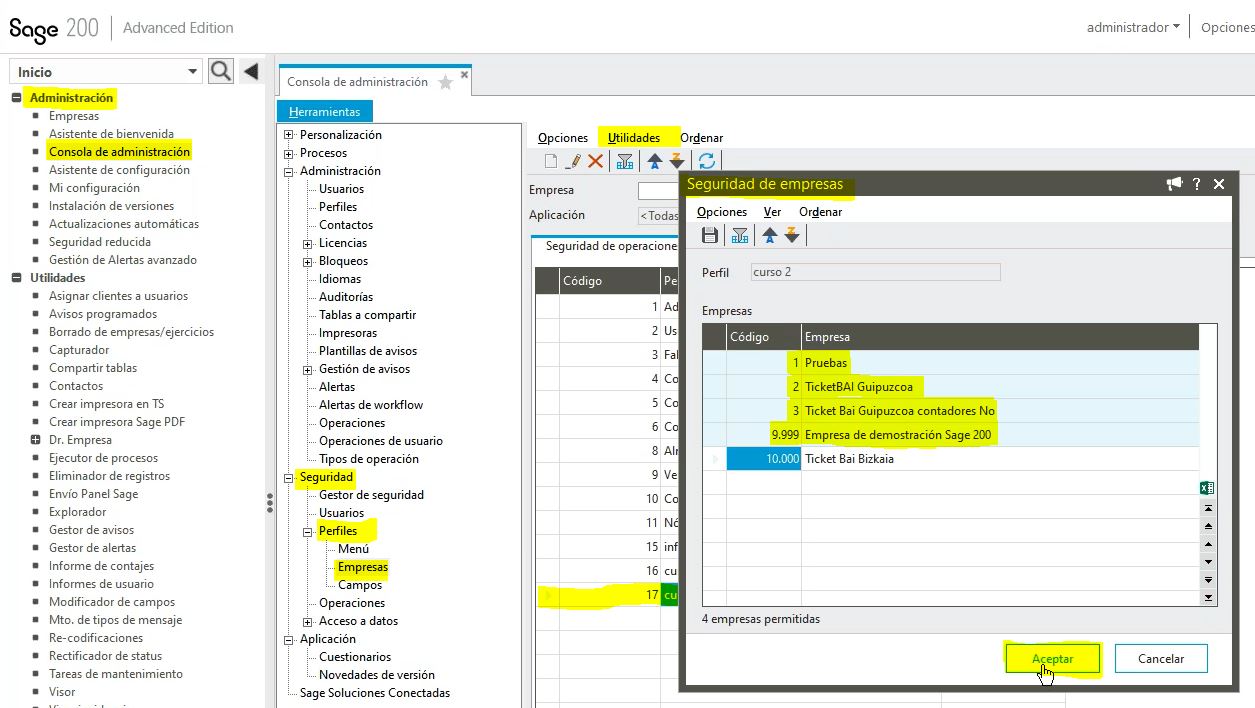Open Asistente de configuración in the left menu
Image resolution: width=1255 pixels, height=708 pixels.
[119, 170]
